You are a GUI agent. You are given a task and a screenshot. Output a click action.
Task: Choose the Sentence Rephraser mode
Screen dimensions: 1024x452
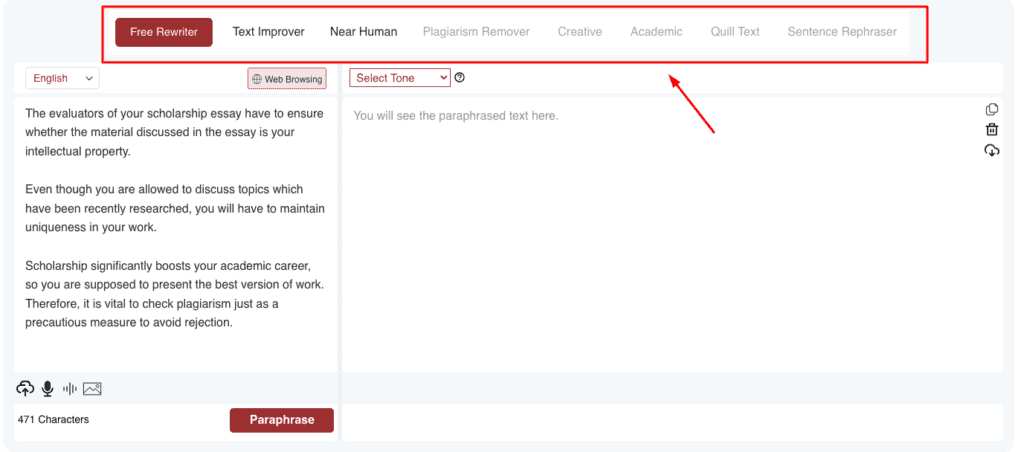[x=842, y=32]
